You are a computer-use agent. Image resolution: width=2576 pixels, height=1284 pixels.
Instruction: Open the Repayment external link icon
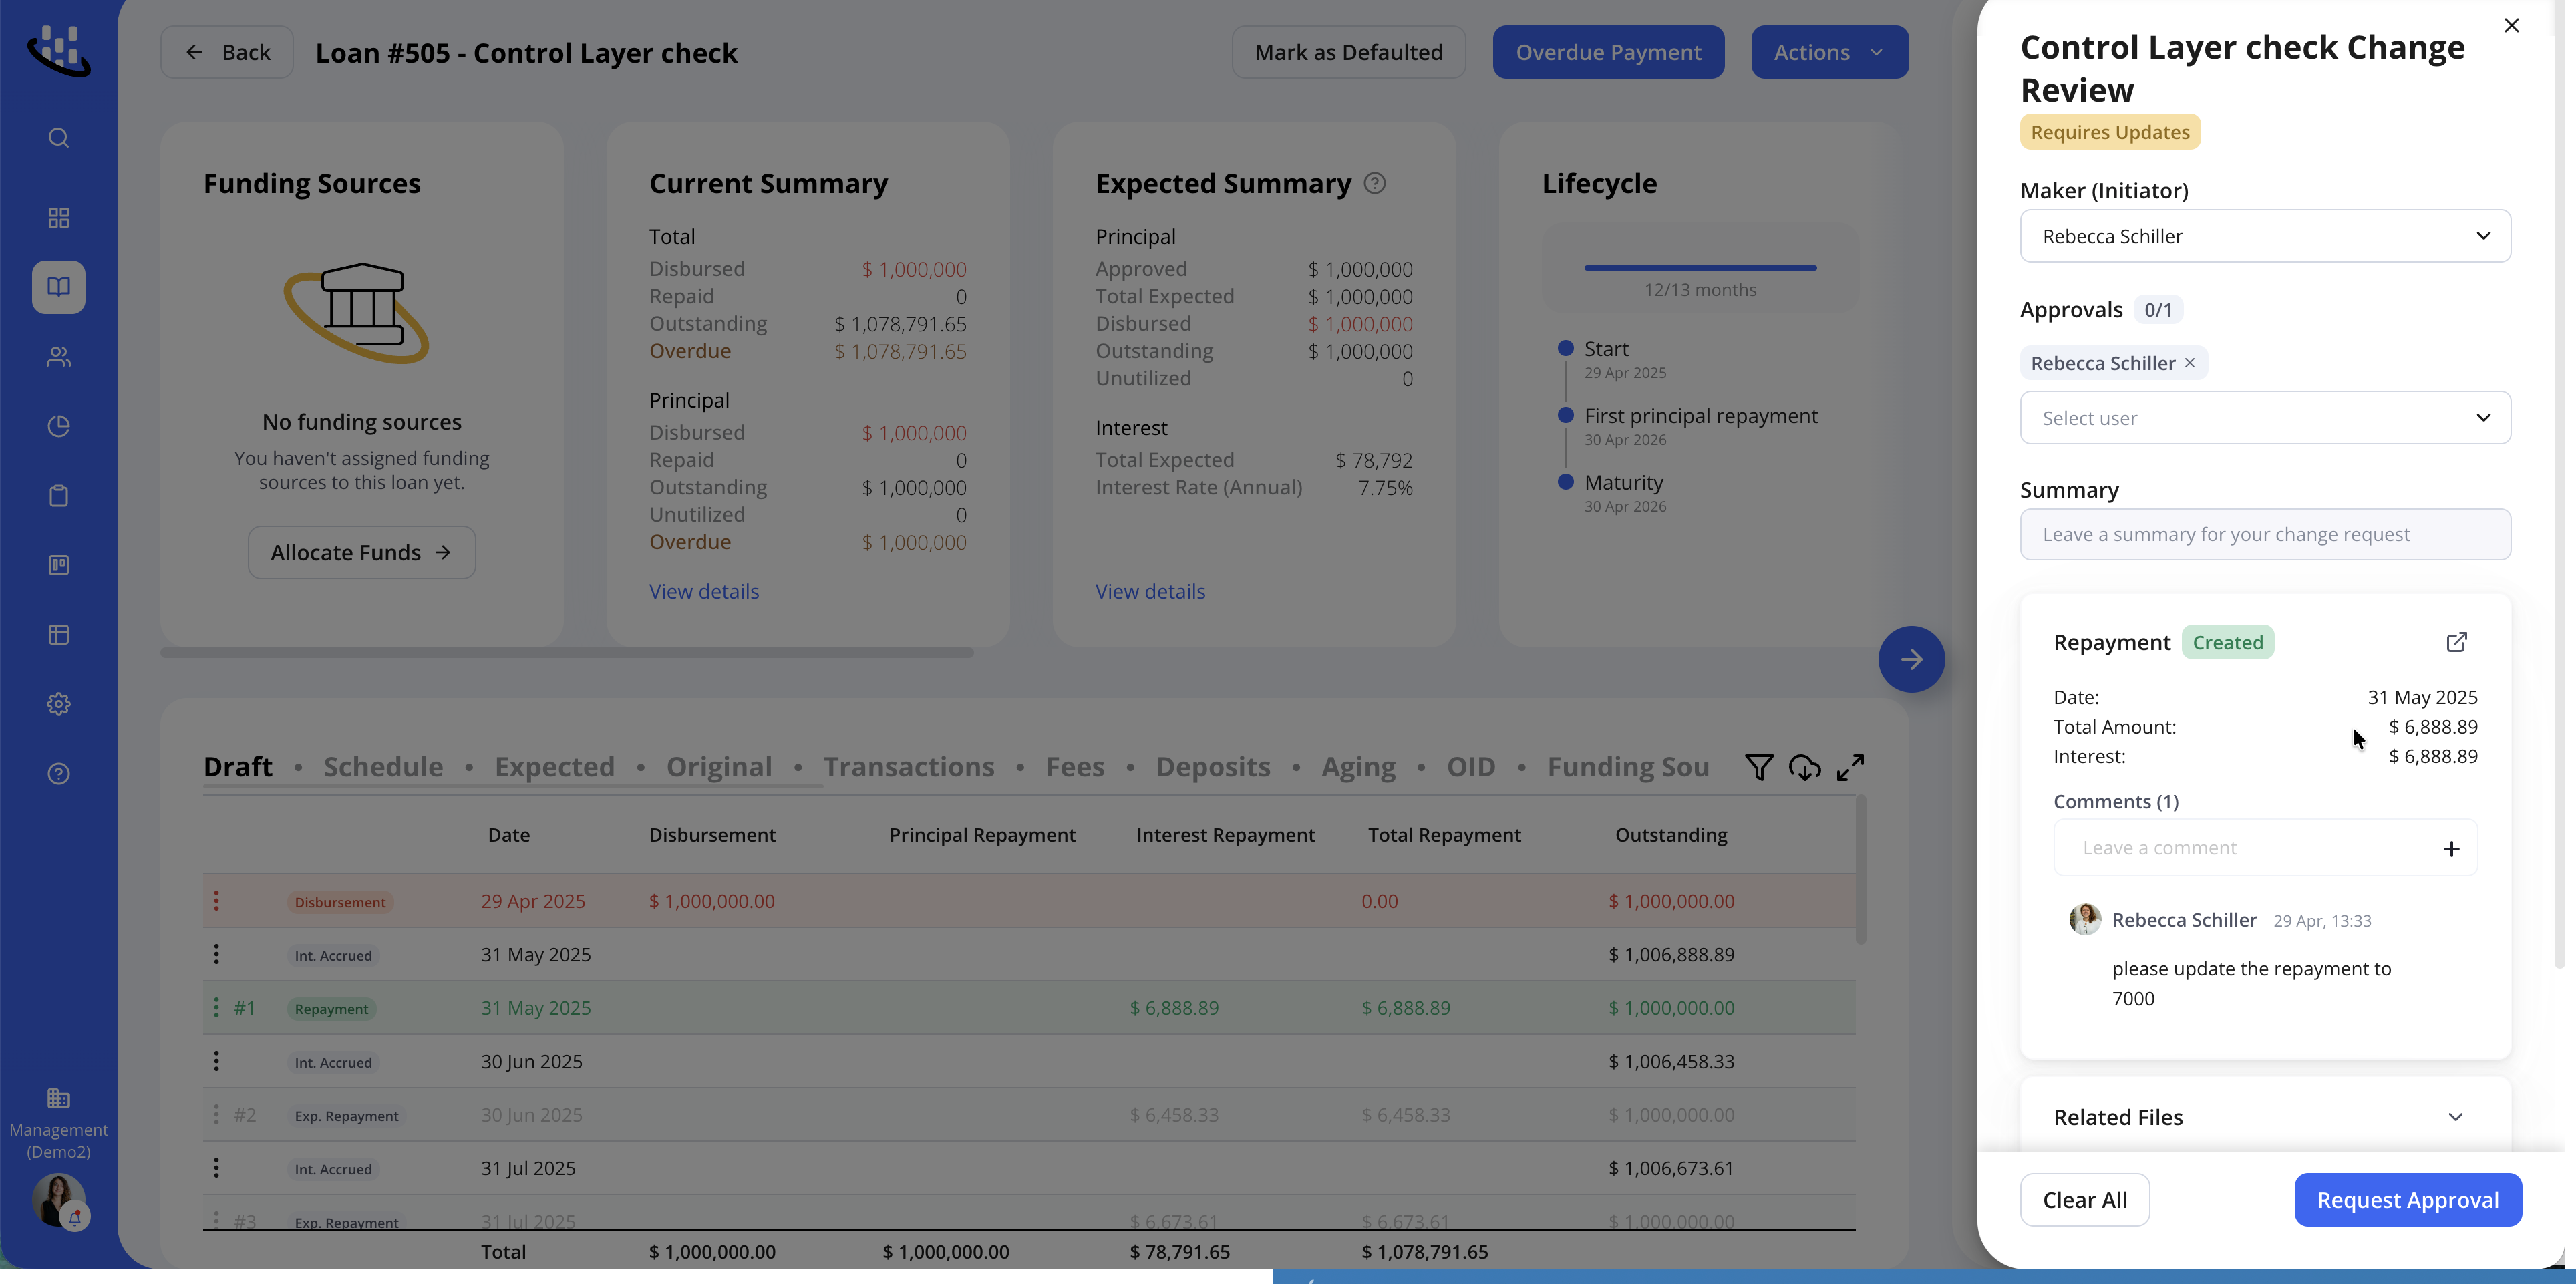(2456, 642)
